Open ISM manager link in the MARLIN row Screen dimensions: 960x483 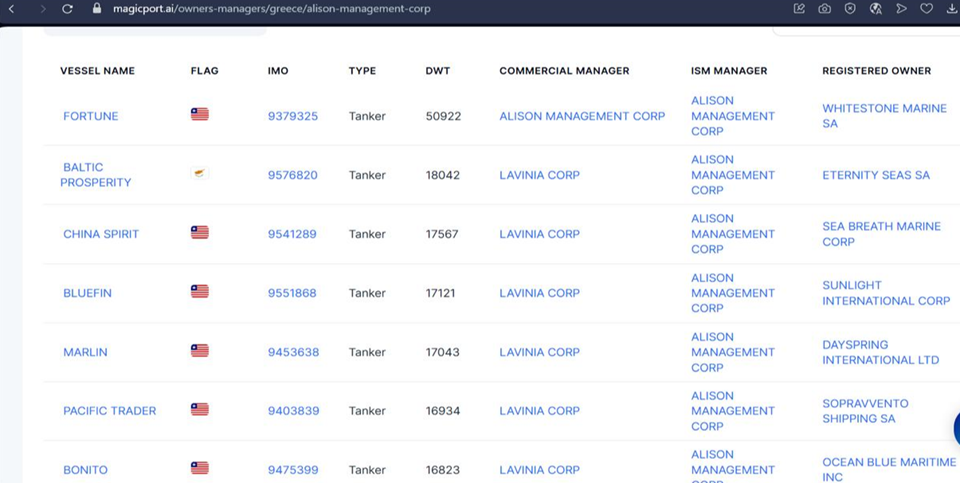click(733, 352)
